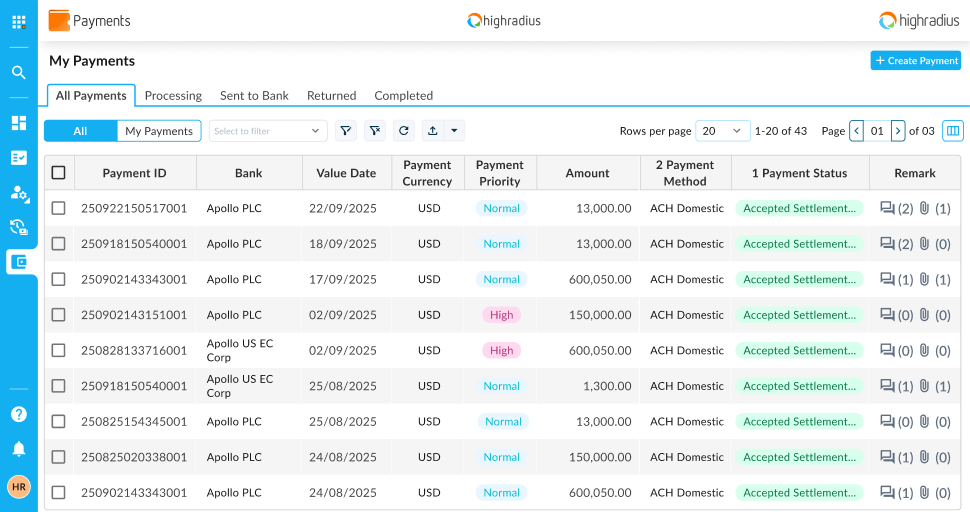Check the row for payment 250825154345001

click(x=59, y=422)
